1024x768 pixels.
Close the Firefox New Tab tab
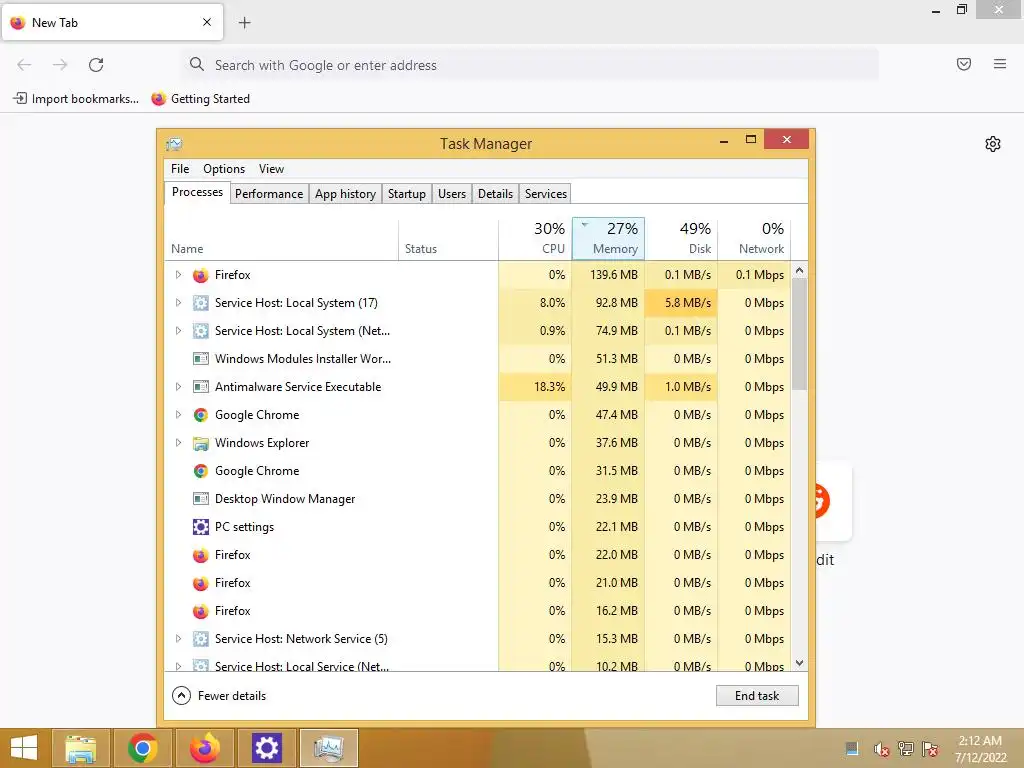(207, 22)
